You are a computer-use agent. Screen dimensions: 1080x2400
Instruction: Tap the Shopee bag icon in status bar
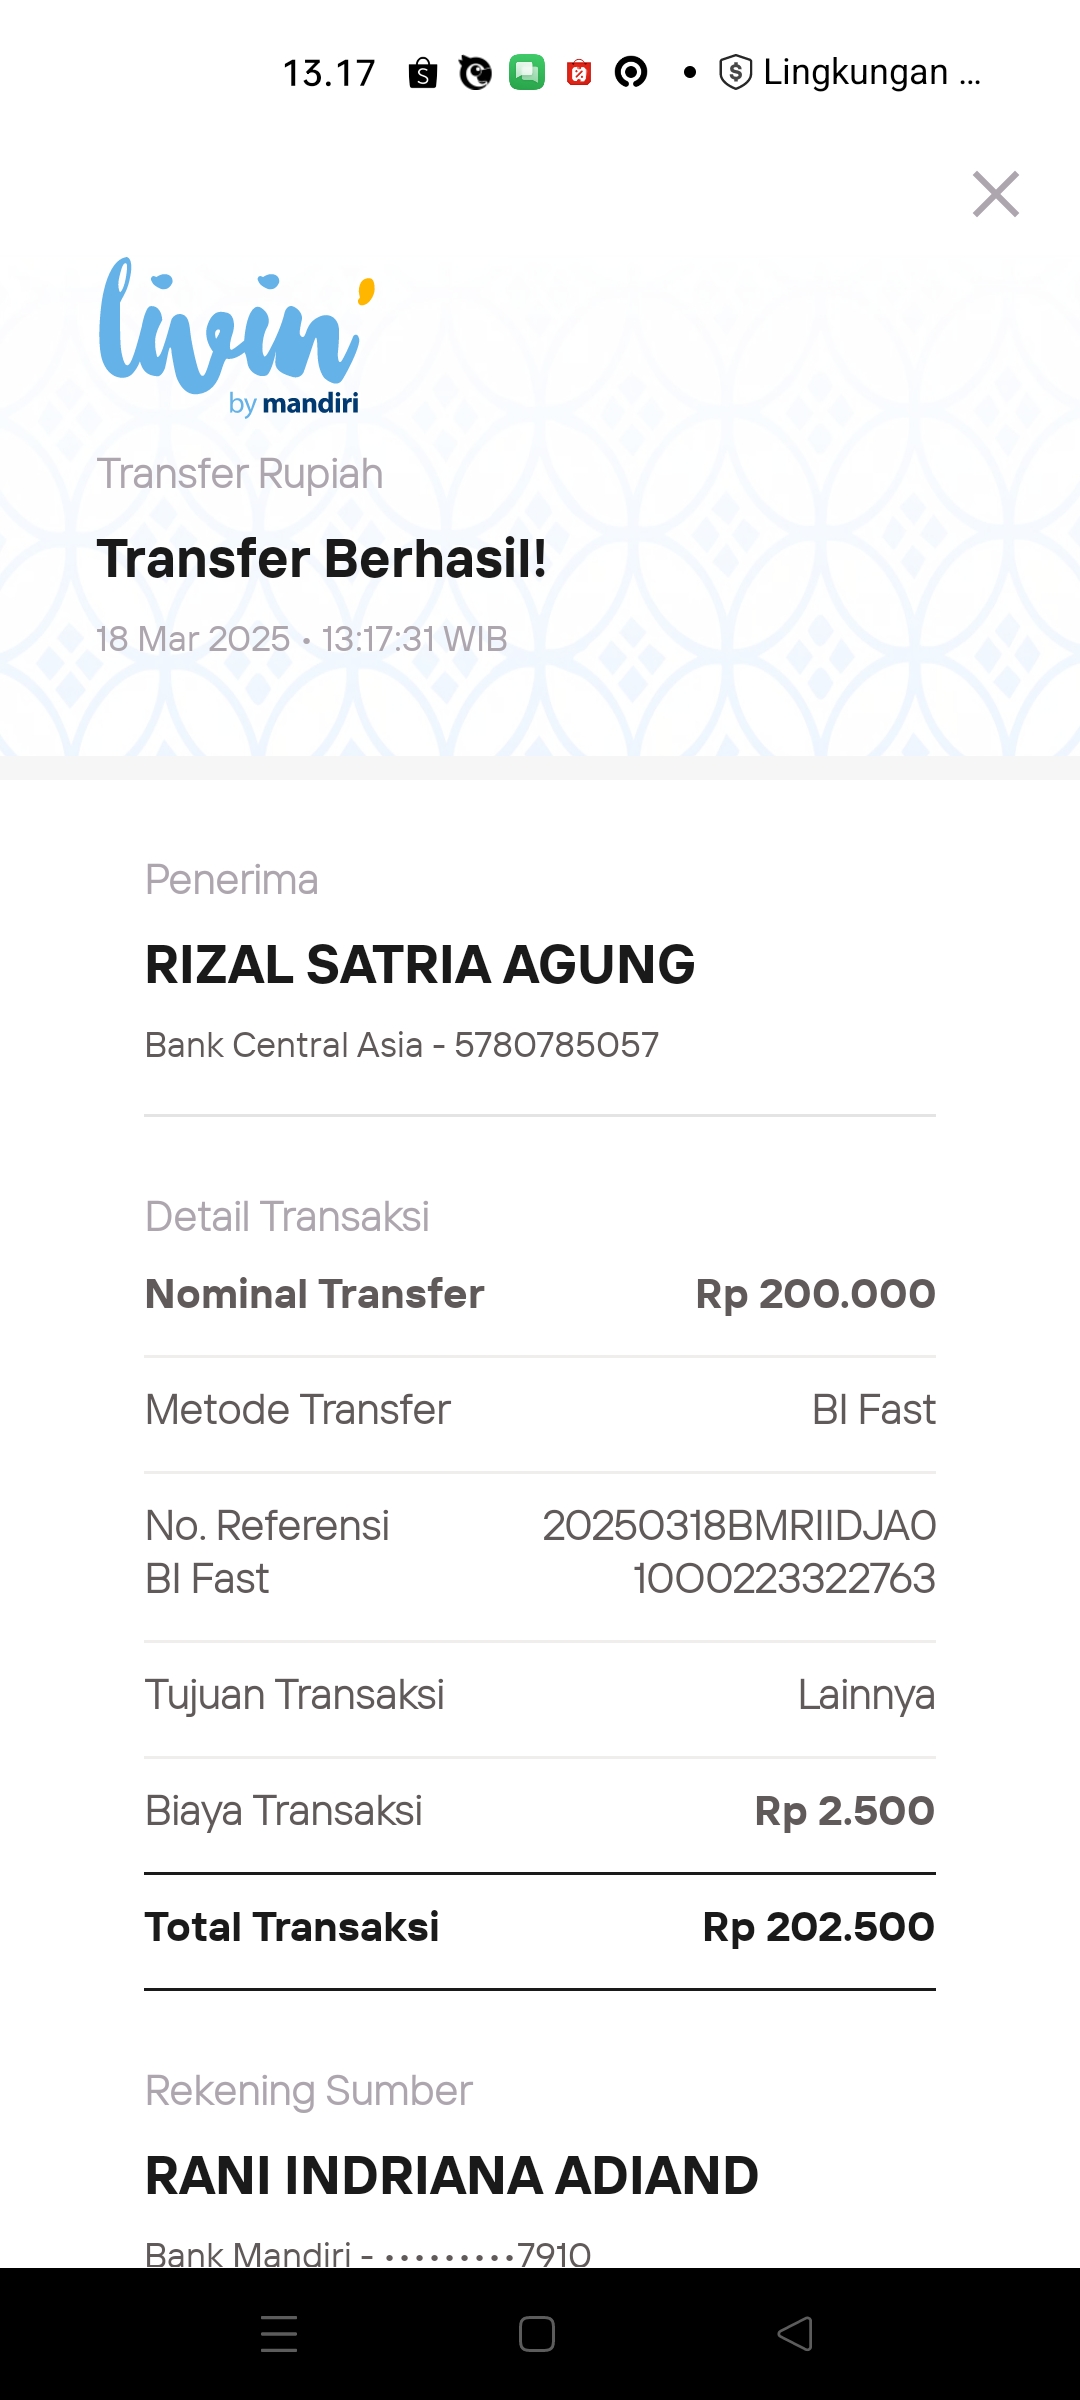point(423,73)
